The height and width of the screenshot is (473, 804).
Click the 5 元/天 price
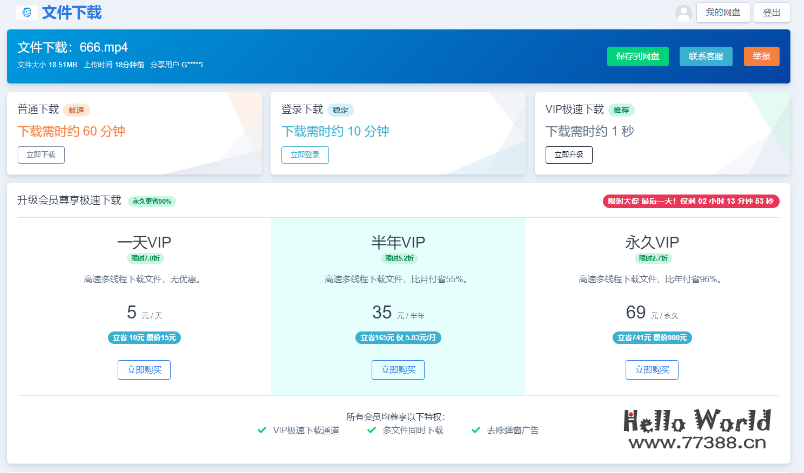click(144, 312)
